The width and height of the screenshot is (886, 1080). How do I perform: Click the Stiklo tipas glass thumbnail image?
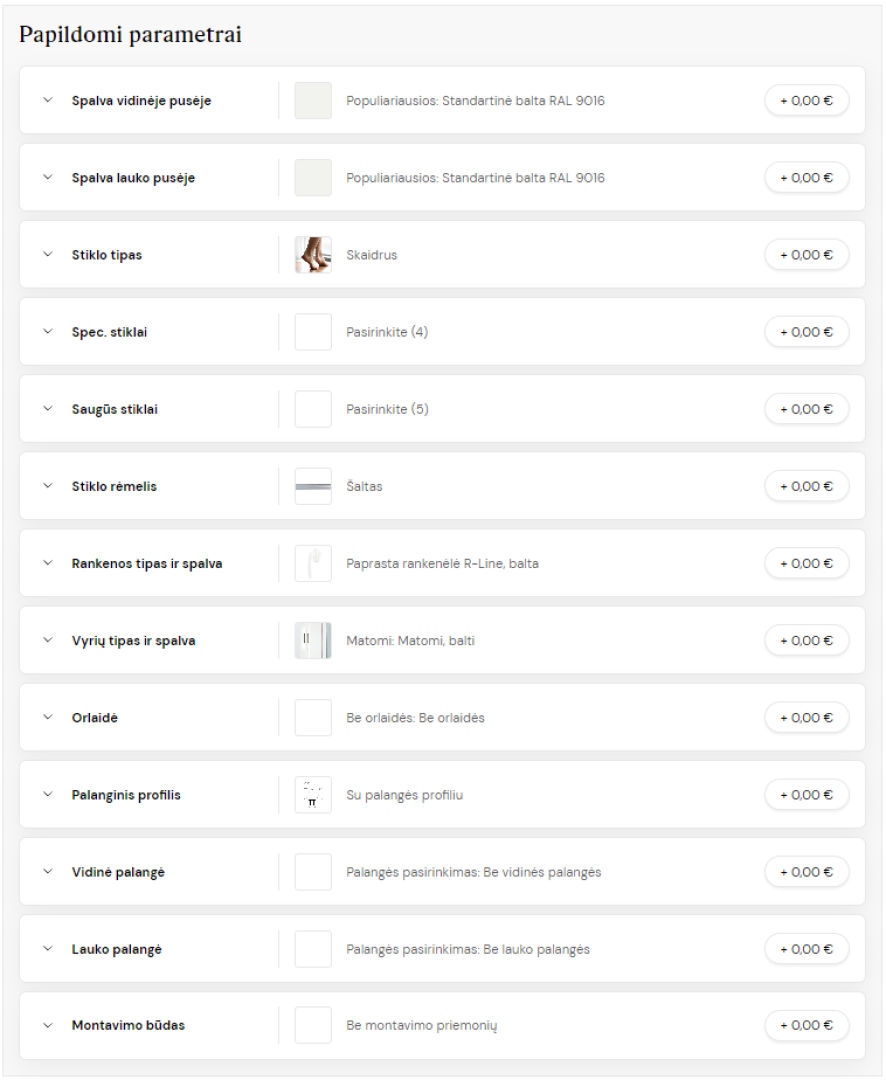tap(313, 255)
